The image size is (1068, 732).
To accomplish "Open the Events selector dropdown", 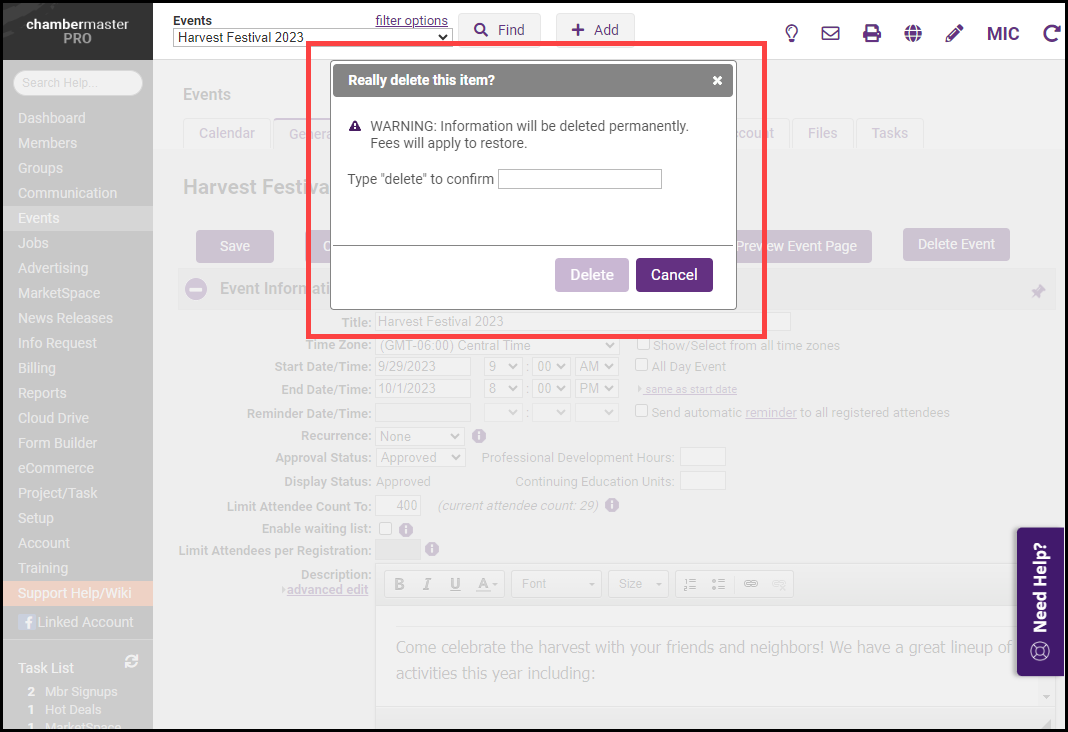I will [x=312, y=37].
